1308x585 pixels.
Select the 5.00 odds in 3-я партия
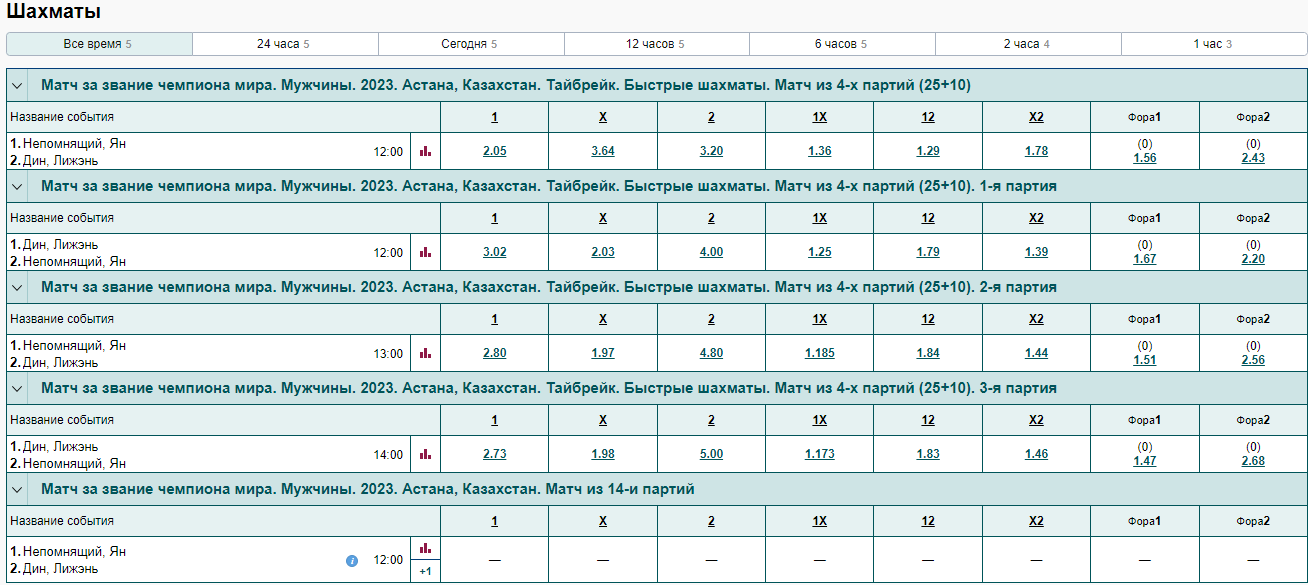coord(711,454)
